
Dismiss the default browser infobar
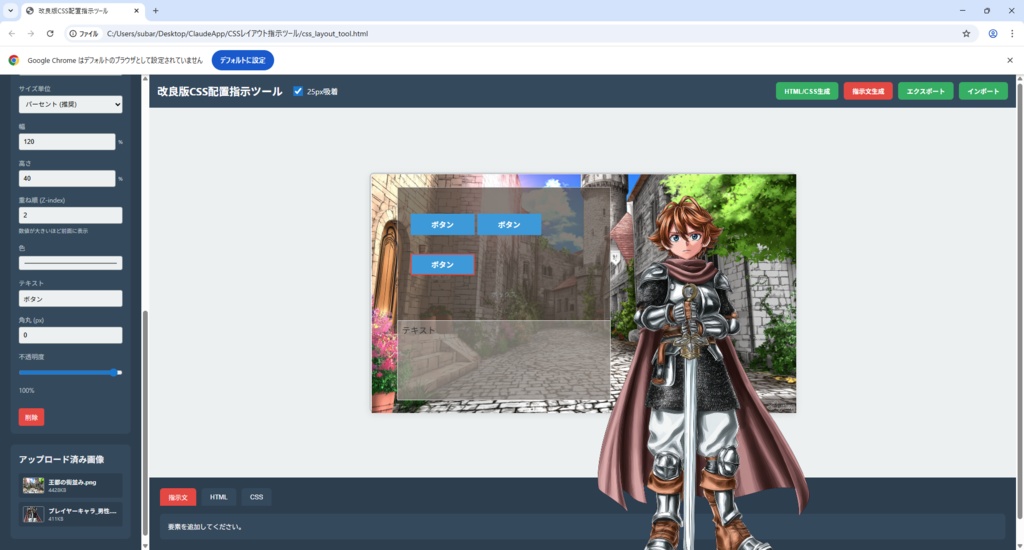coord(1010,60)
